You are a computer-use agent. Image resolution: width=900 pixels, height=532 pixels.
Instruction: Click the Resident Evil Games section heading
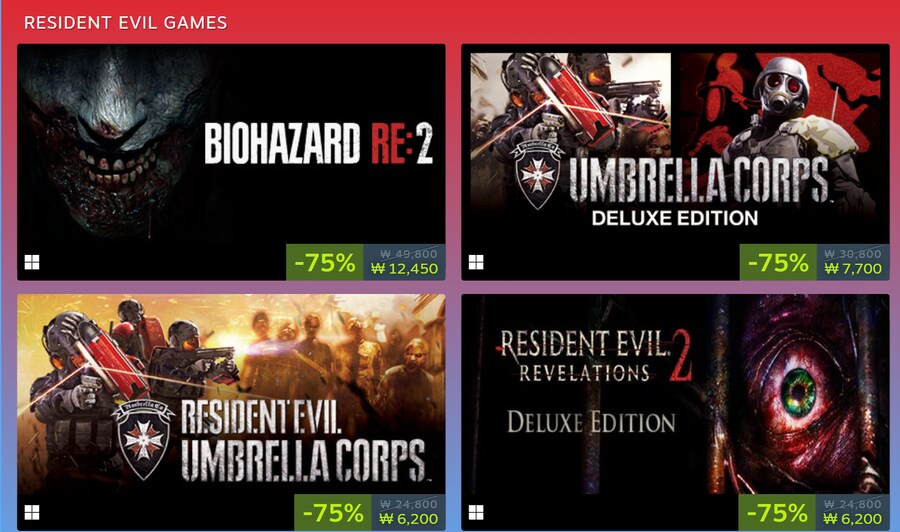point(126,23)
